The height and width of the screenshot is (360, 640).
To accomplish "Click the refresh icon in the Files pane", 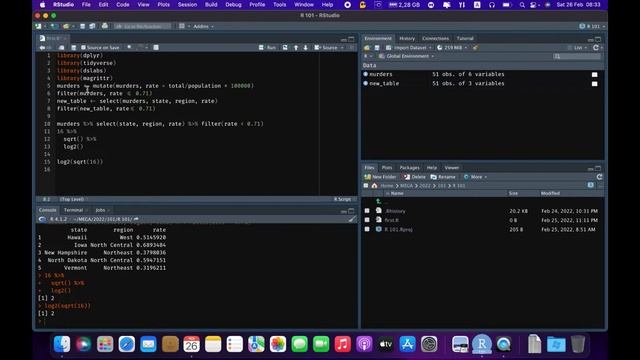I will click(599, 177).
